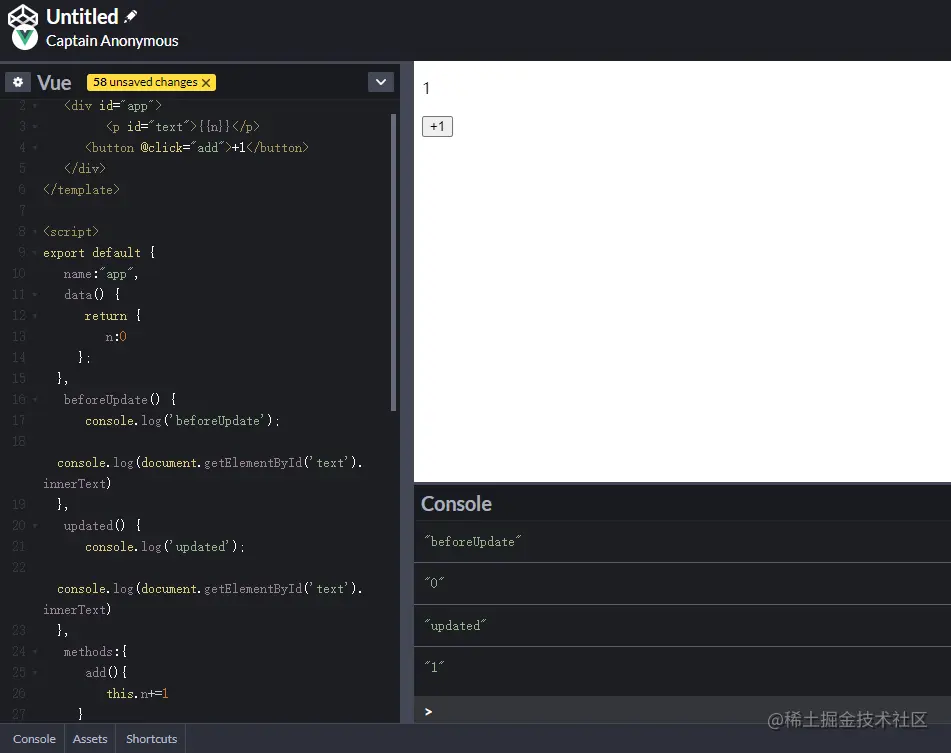The image size is (951, 753).
Task: Click the "beforeUpdate" console log entry
Action: coord(682,541)
